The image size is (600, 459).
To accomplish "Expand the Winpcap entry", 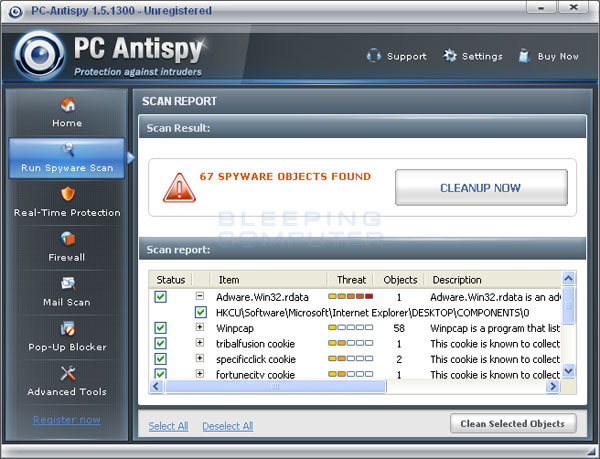I will point(200,327).
